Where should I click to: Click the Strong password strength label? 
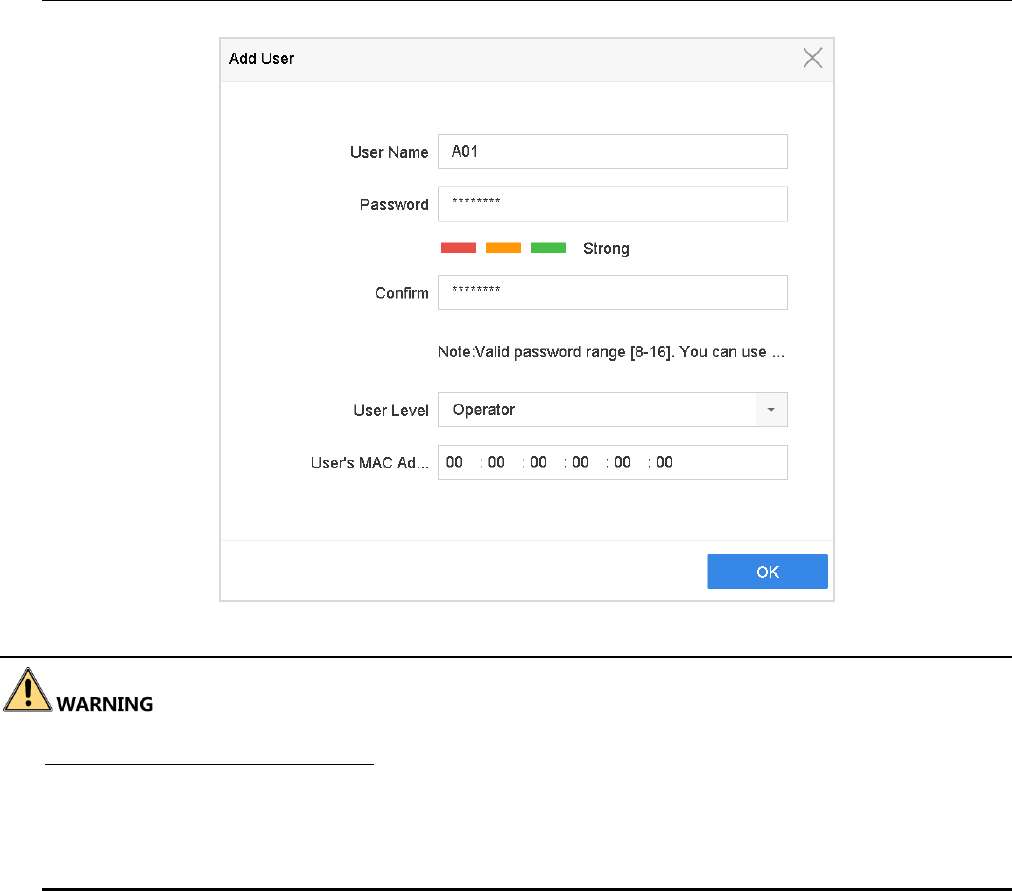pos(606,249)
